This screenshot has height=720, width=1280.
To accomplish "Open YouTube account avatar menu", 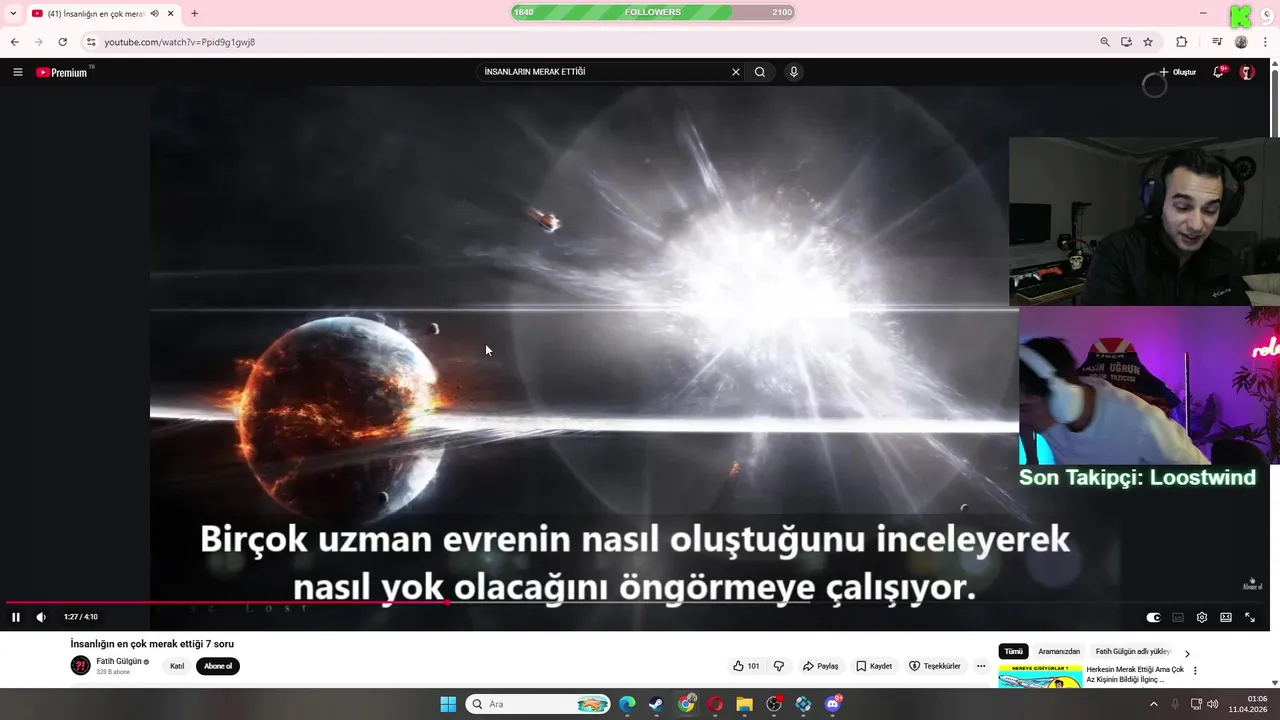I will click(x=1247, y=72).
